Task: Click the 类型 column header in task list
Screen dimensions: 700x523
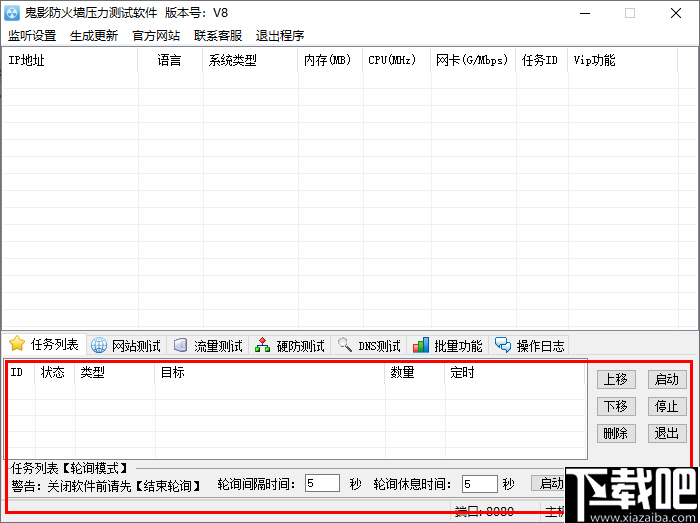Action: pos(115,373)
